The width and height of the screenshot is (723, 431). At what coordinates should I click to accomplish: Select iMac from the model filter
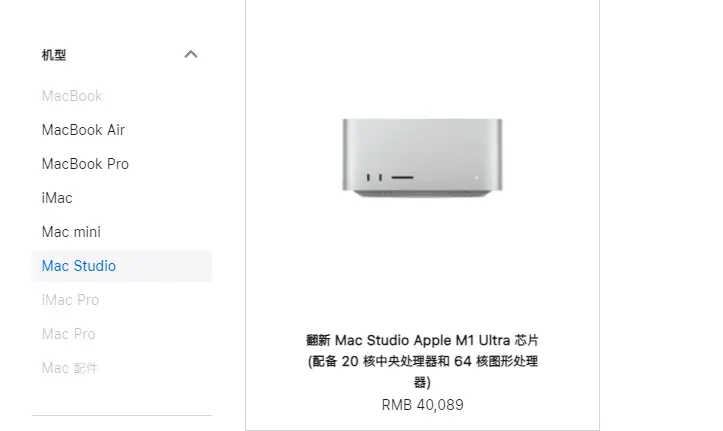(x=57, y=198)
